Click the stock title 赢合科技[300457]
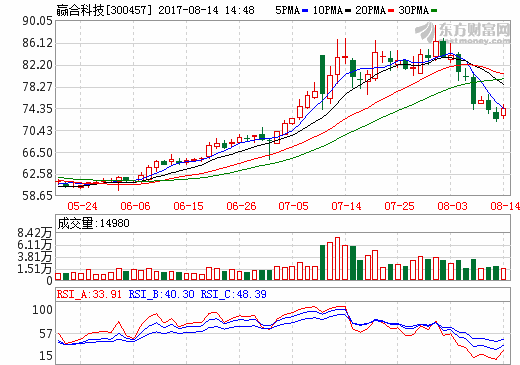 coord(104,10)
